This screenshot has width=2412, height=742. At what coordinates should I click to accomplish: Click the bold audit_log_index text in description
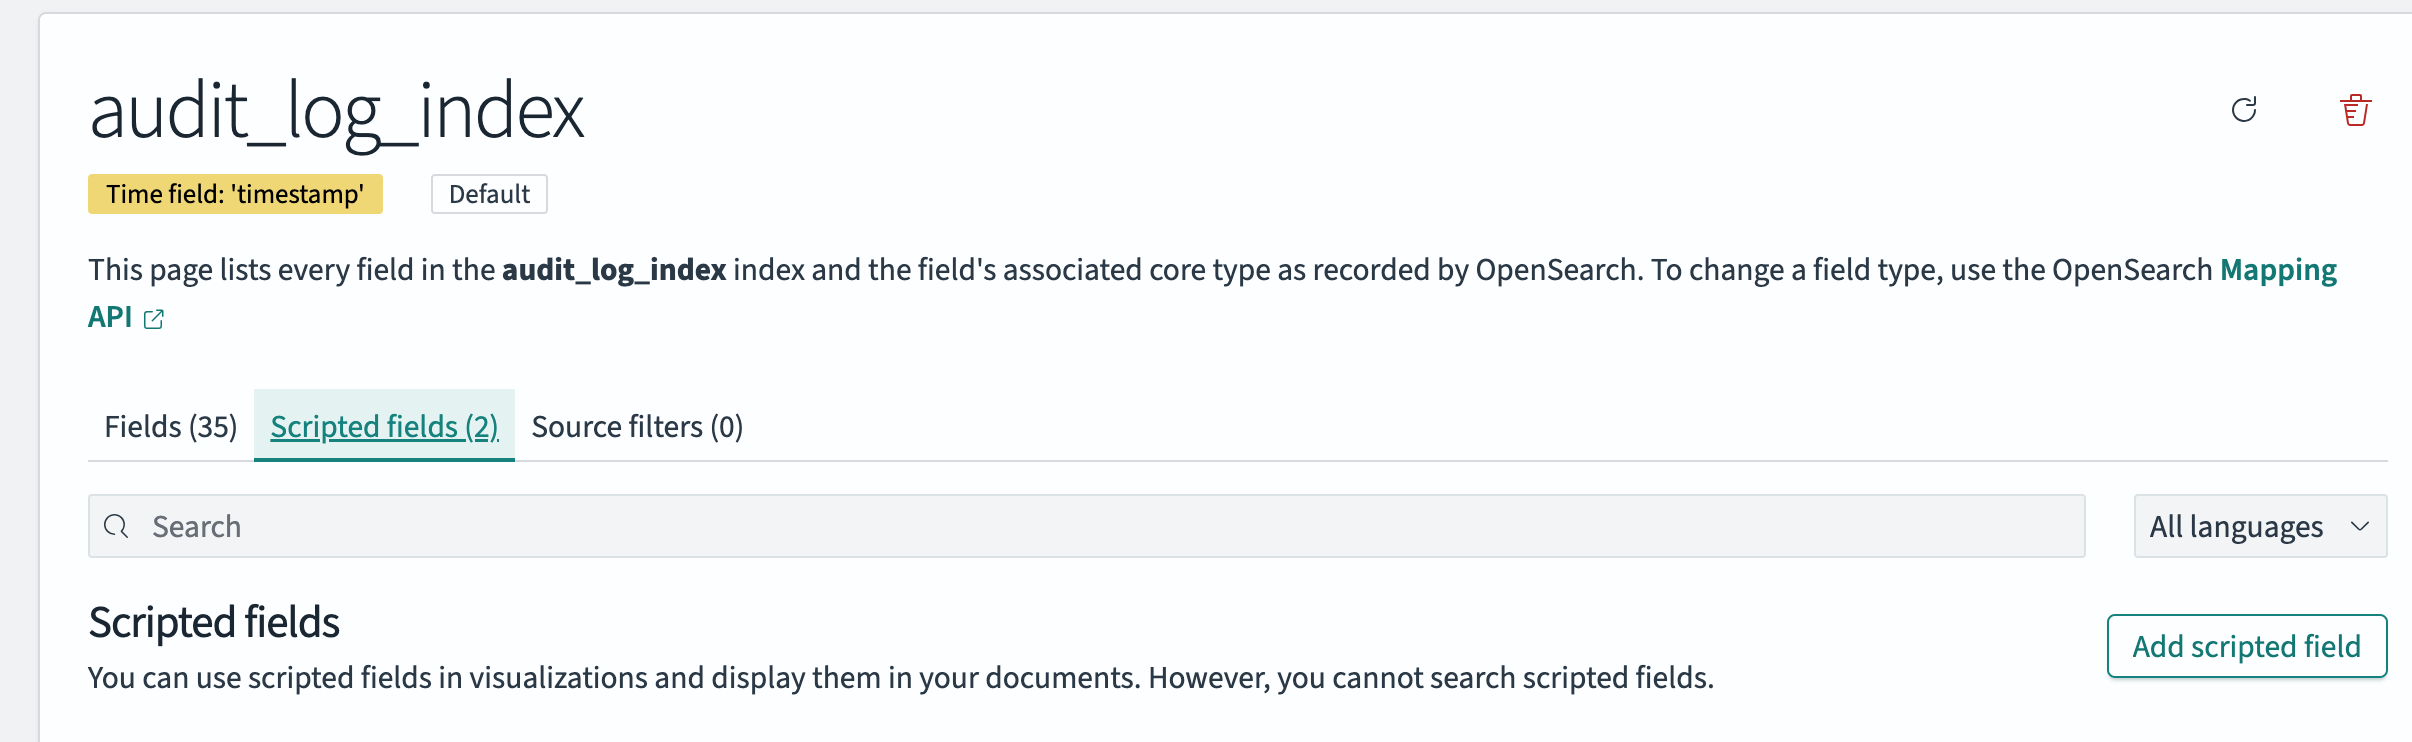tap(614, 270)
